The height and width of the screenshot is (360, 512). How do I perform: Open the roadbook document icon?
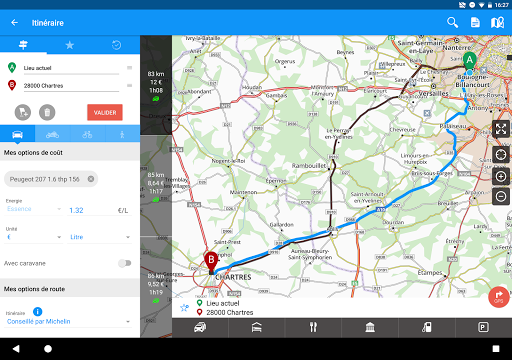(475, 23)
